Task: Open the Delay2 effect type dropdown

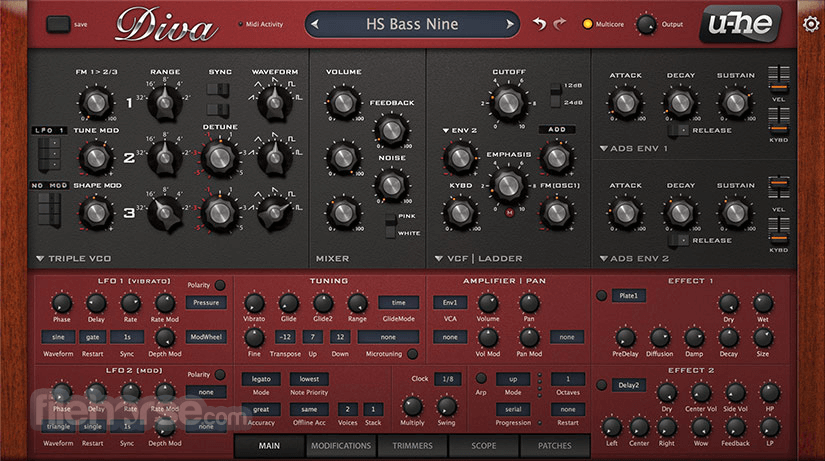Action: click(x=628, y=385)
